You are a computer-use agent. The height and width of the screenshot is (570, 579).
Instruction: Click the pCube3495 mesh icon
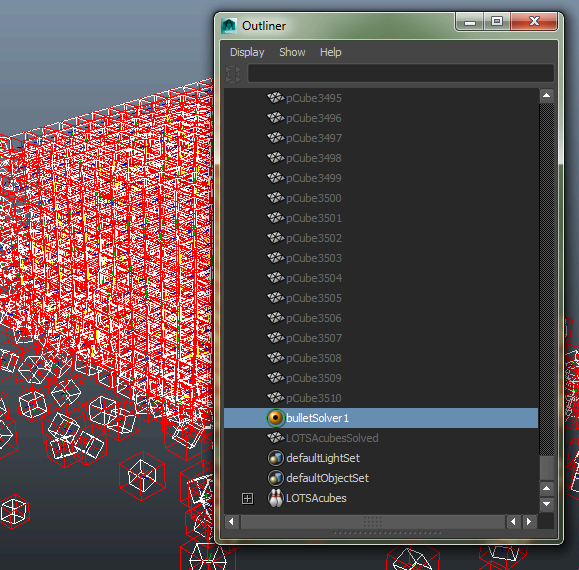pos(275,98)
